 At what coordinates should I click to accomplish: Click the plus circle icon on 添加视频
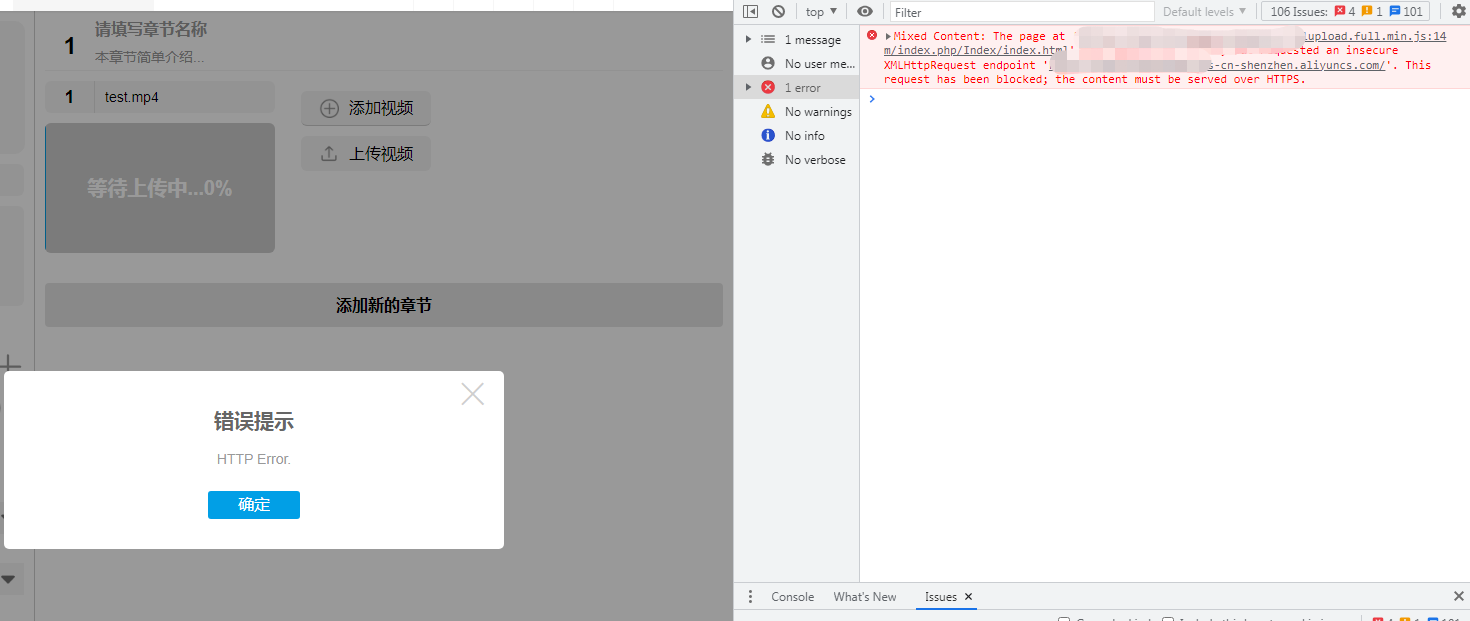coord(329,108)
